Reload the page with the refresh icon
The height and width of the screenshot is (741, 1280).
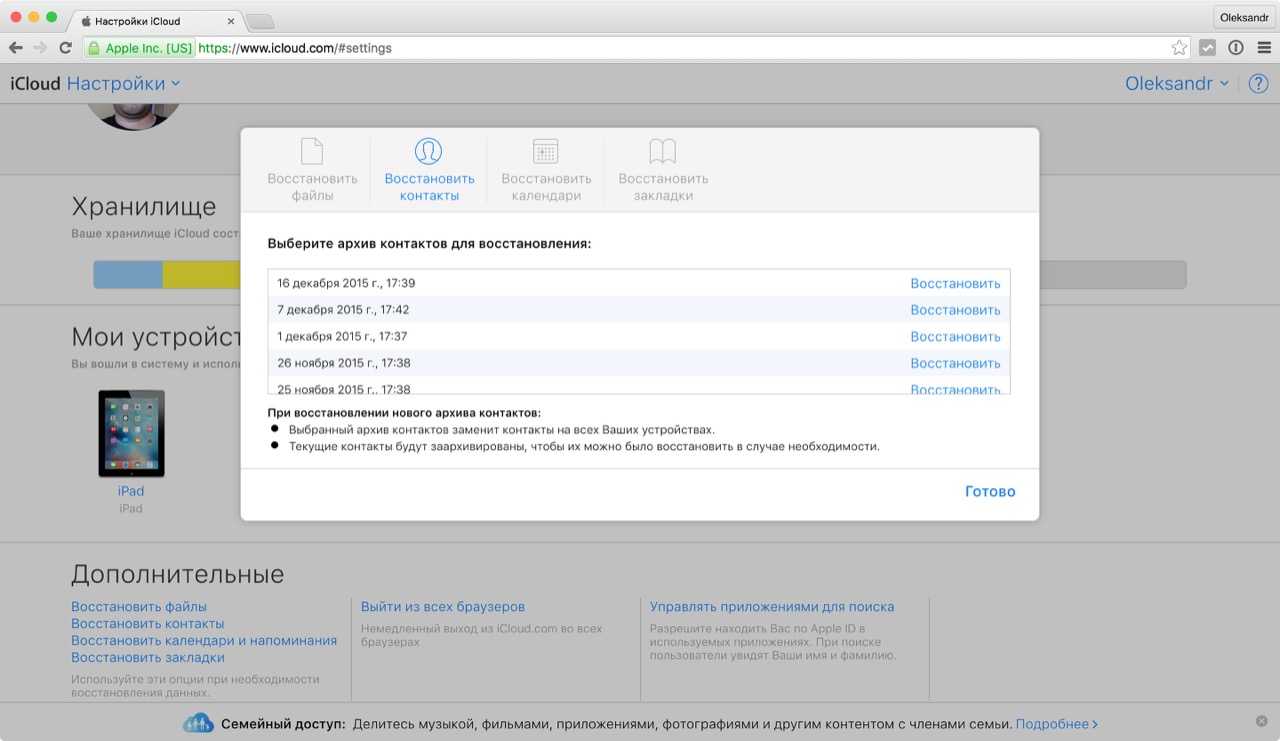tap(66, 48)
